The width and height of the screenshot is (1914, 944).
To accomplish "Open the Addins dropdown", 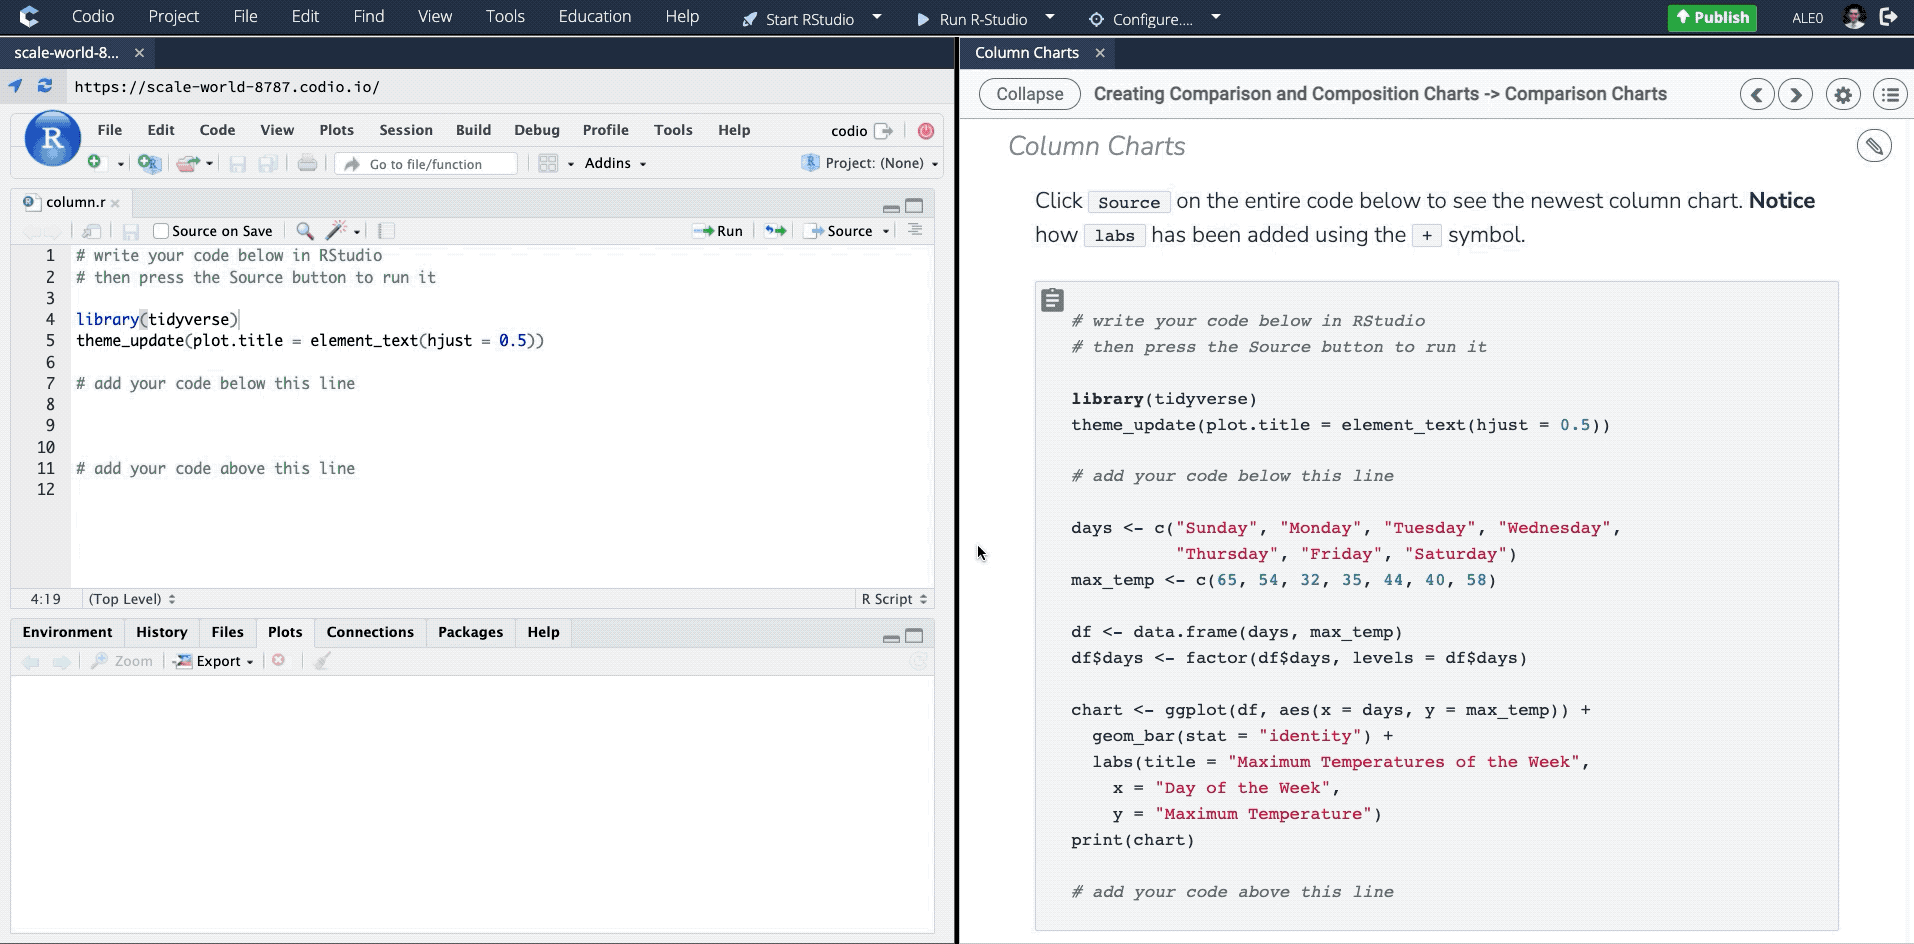I will tap(613, 163).
